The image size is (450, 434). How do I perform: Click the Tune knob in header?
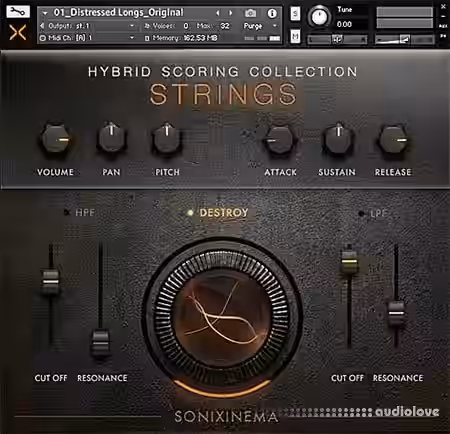coord(319,17)
